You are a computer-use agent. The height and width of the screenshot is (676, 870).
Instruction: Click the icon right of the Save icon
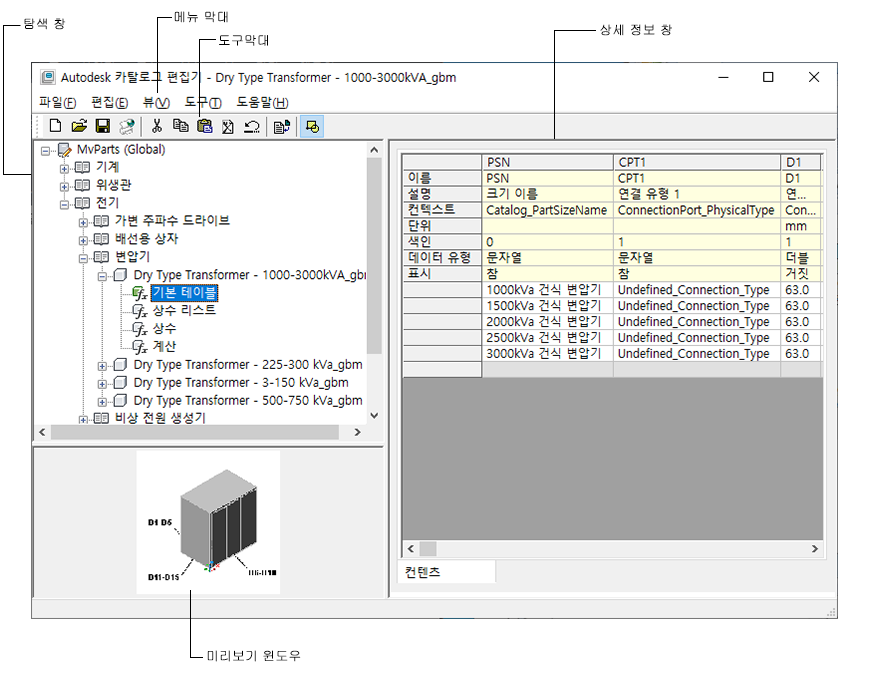coord(127,127)
